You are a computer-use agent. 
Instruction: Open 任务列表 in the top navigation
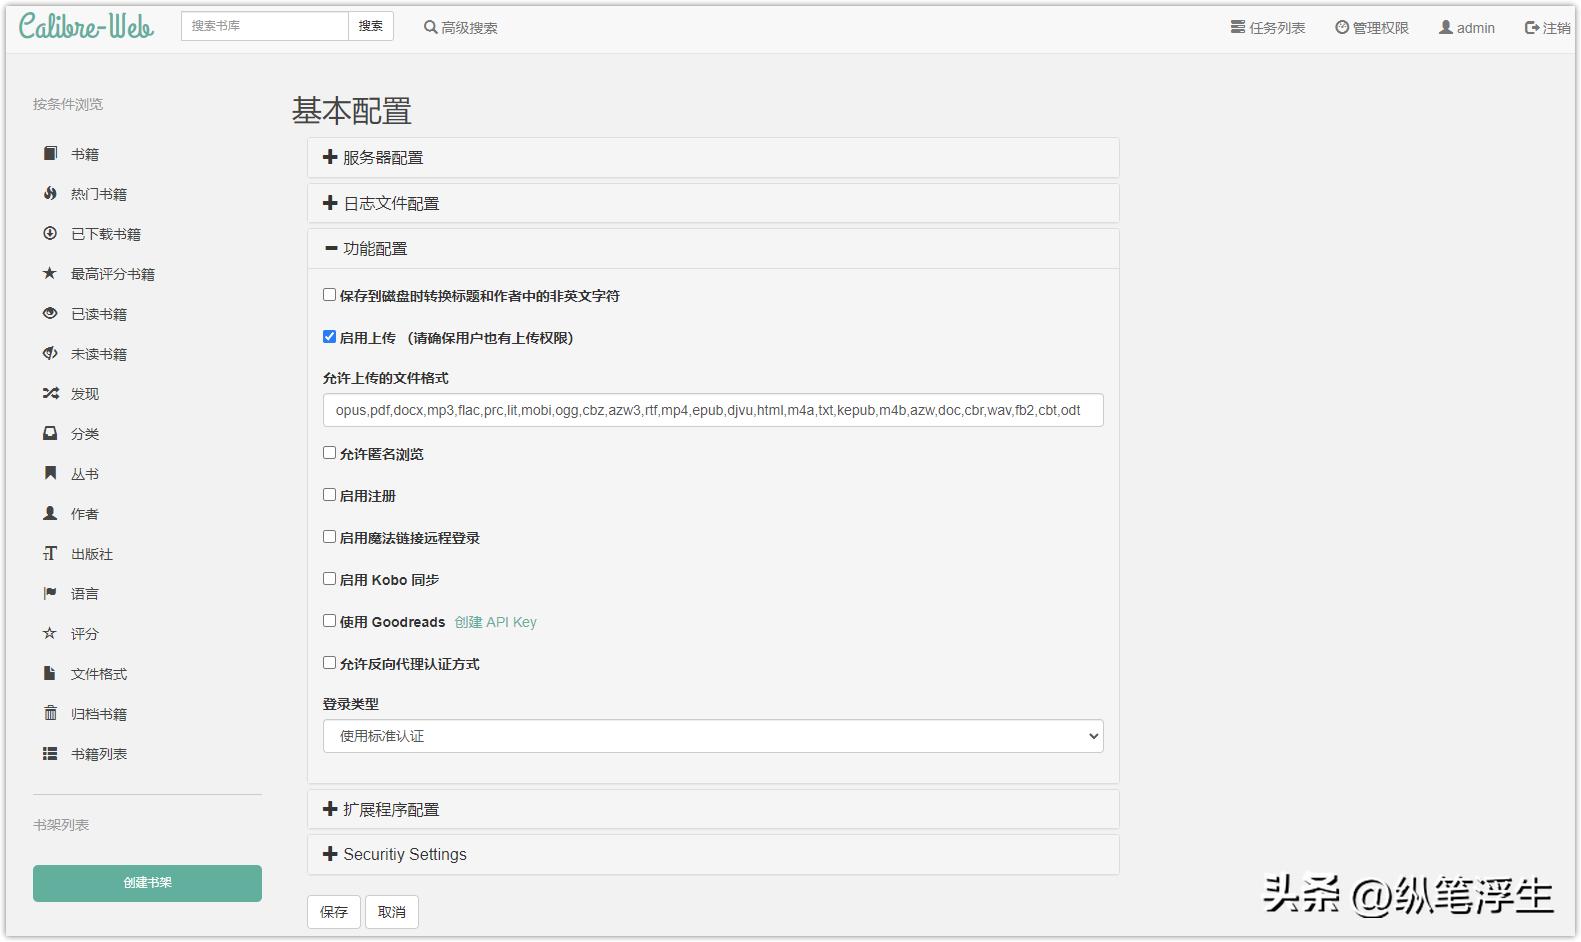coord(1268,27)
